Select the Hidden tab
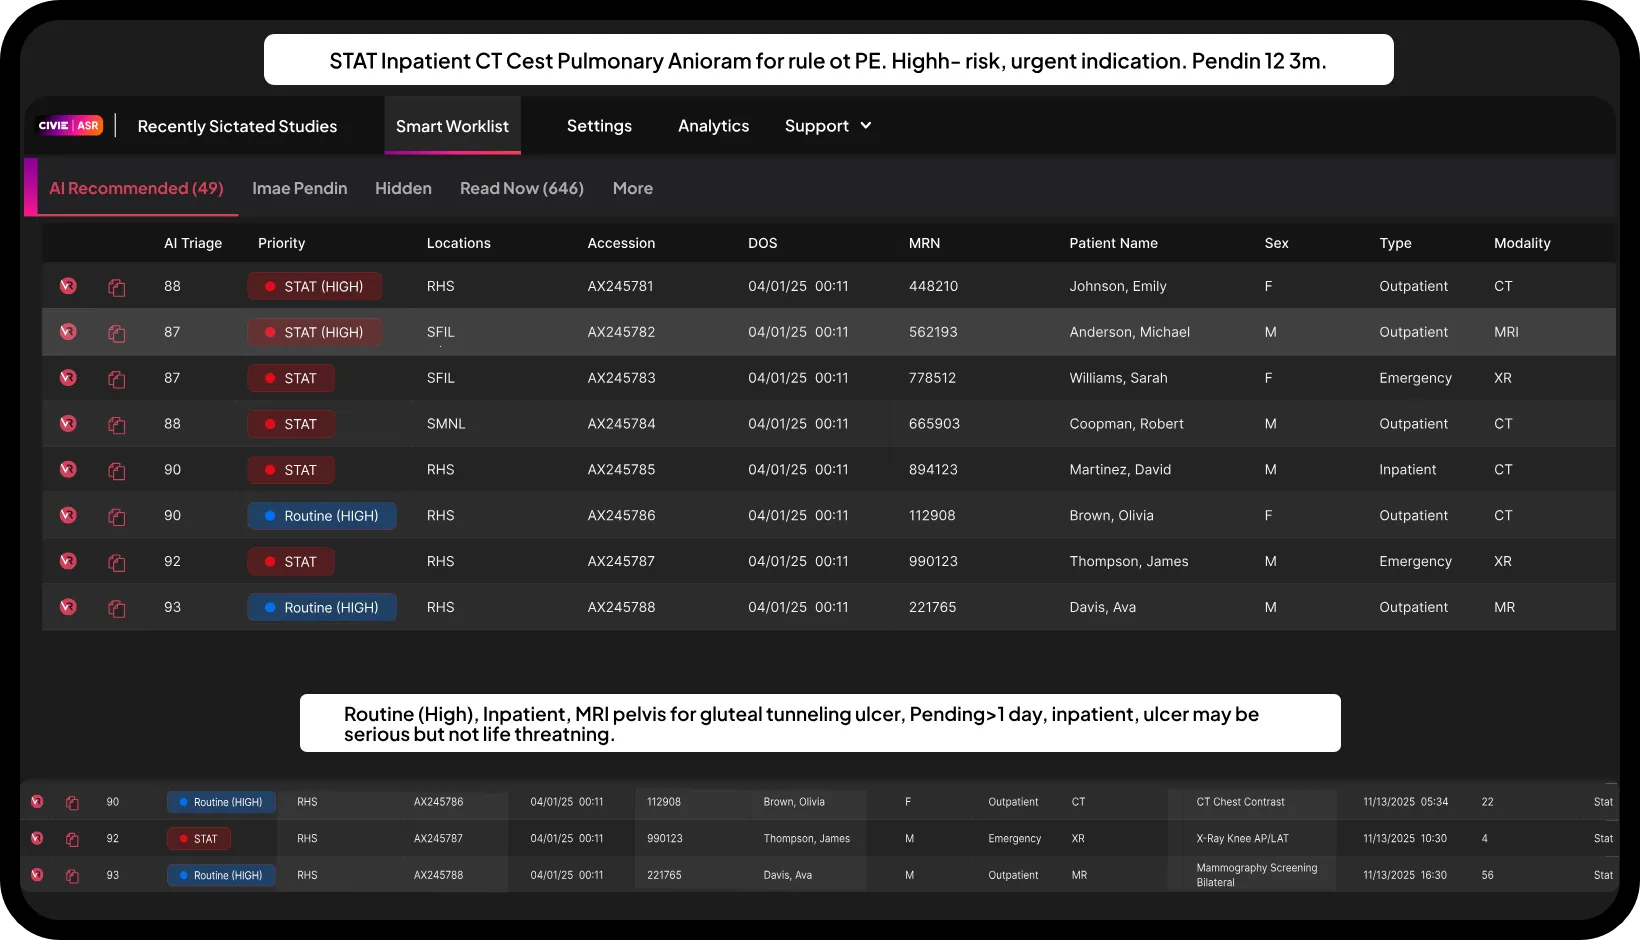 coord(403,188)
